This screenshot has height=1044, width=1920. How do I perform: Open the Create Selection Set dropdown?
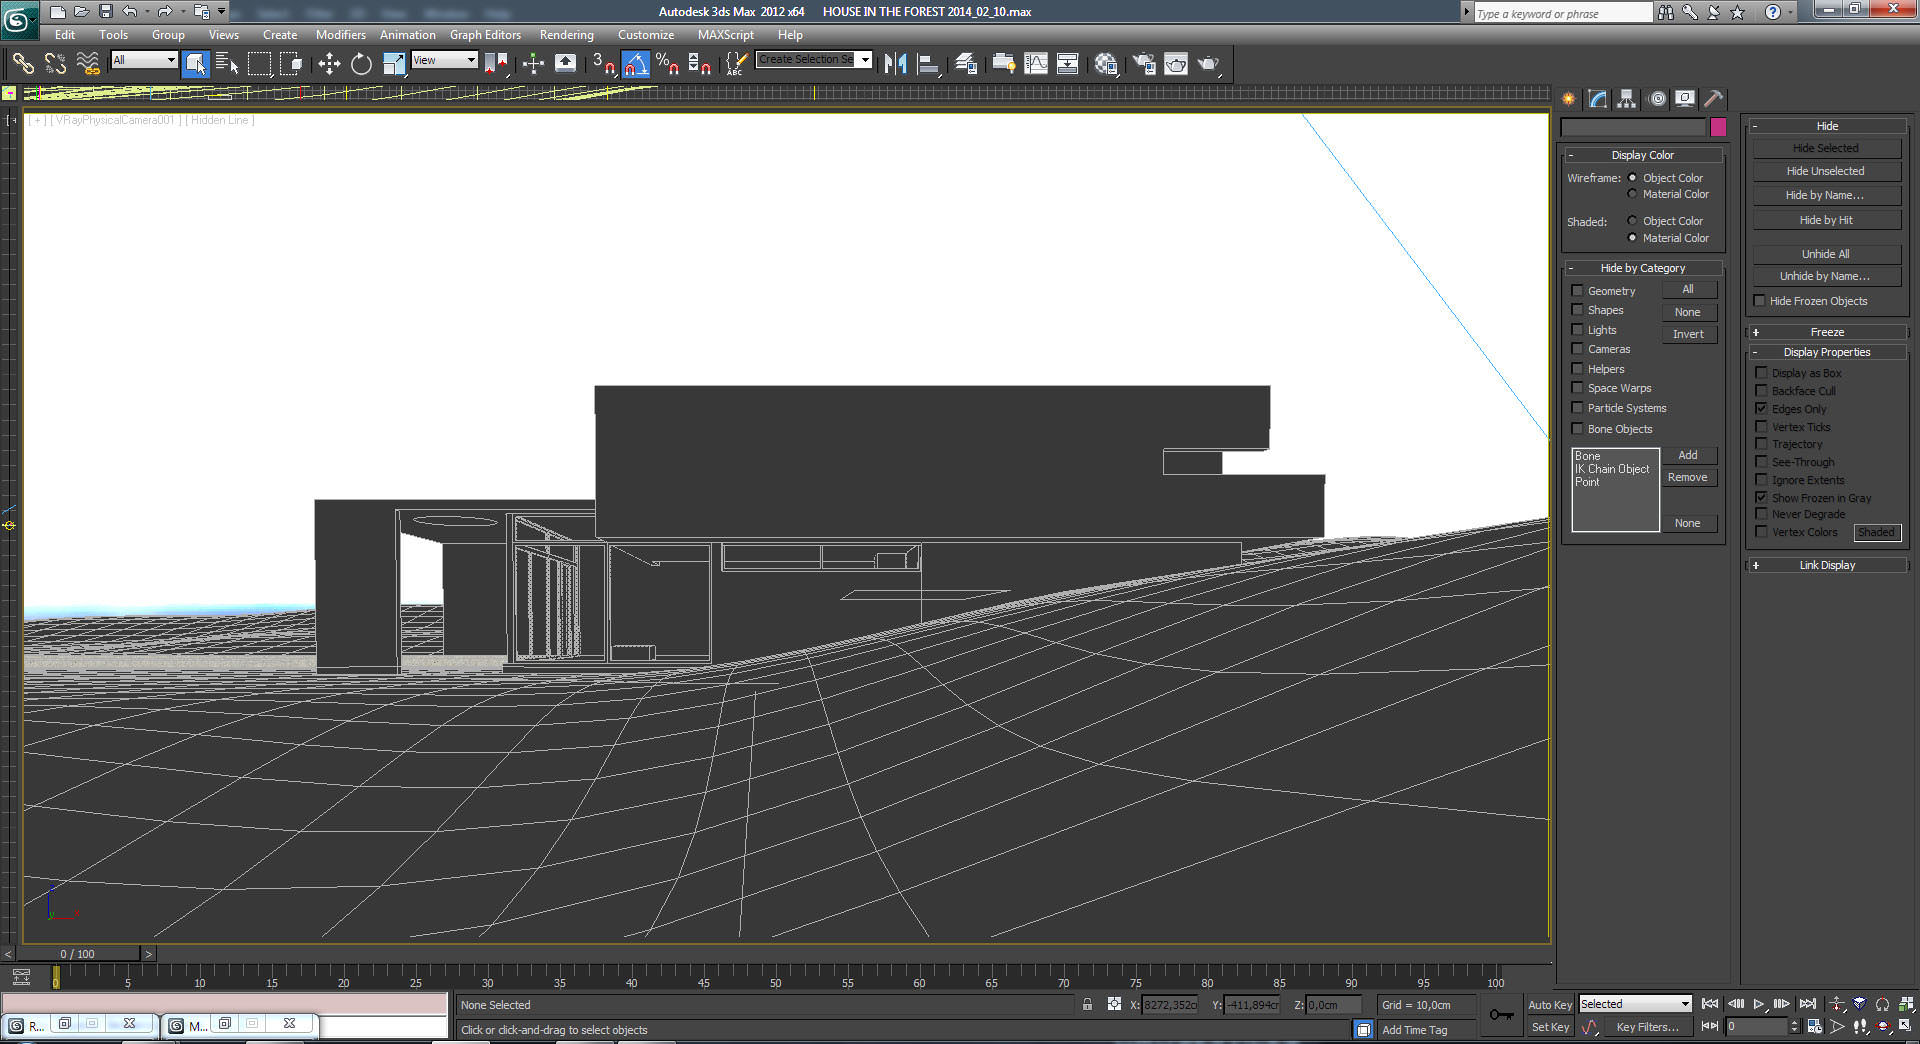pos(814,60)
